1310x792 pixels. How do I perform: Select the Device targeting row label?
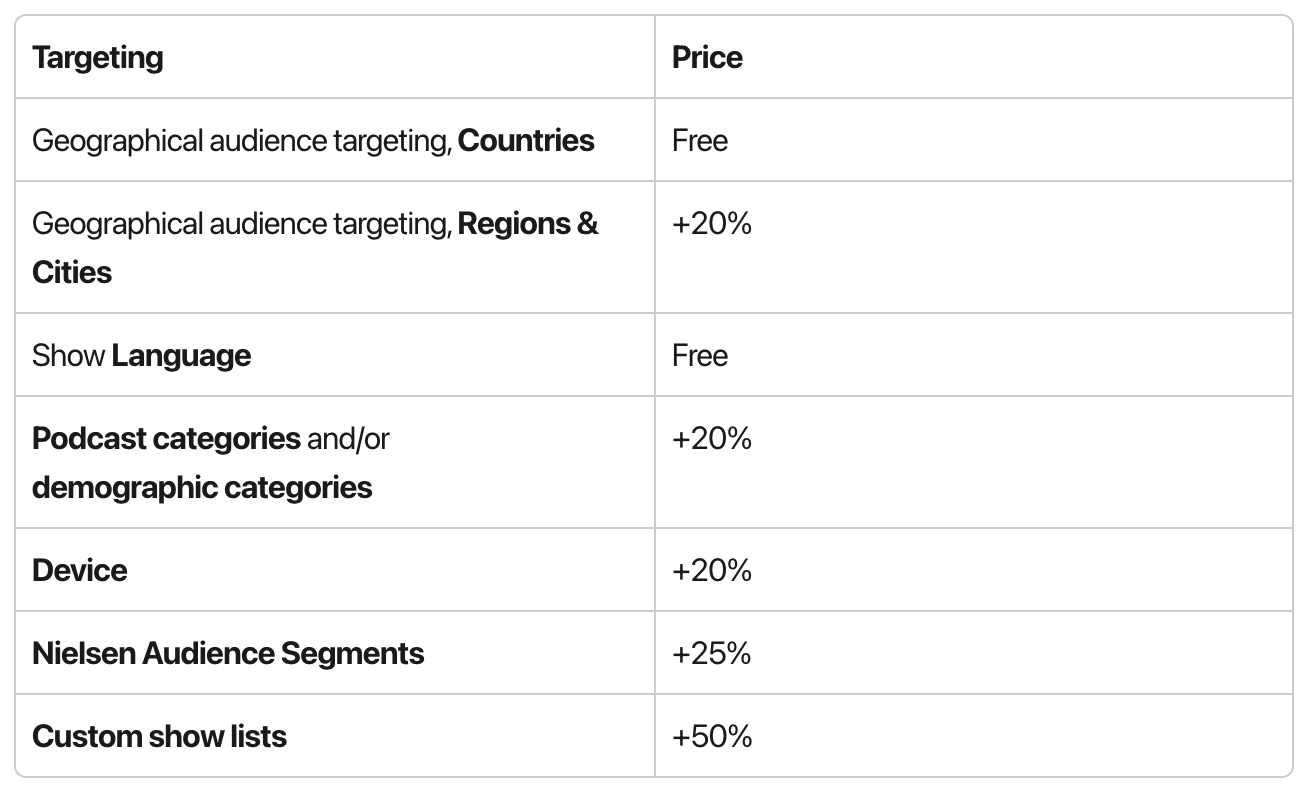80,570
